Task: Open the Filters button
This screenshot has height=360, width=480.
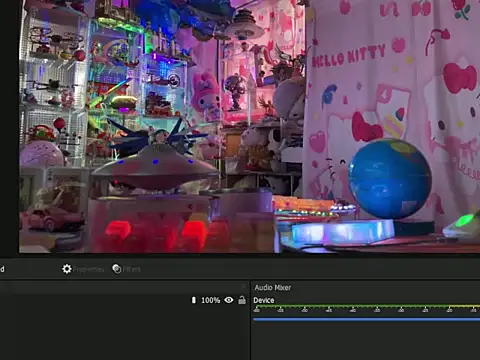Action: coord(126,269)
